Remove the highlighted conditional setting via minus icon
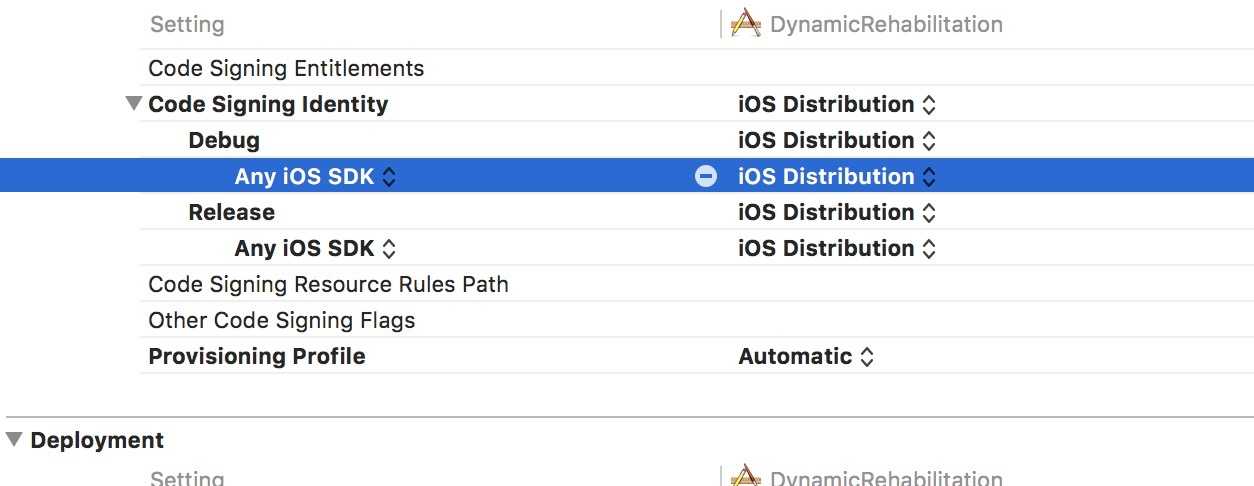Viewport: 1254px width, 486px height. [706, 176]
